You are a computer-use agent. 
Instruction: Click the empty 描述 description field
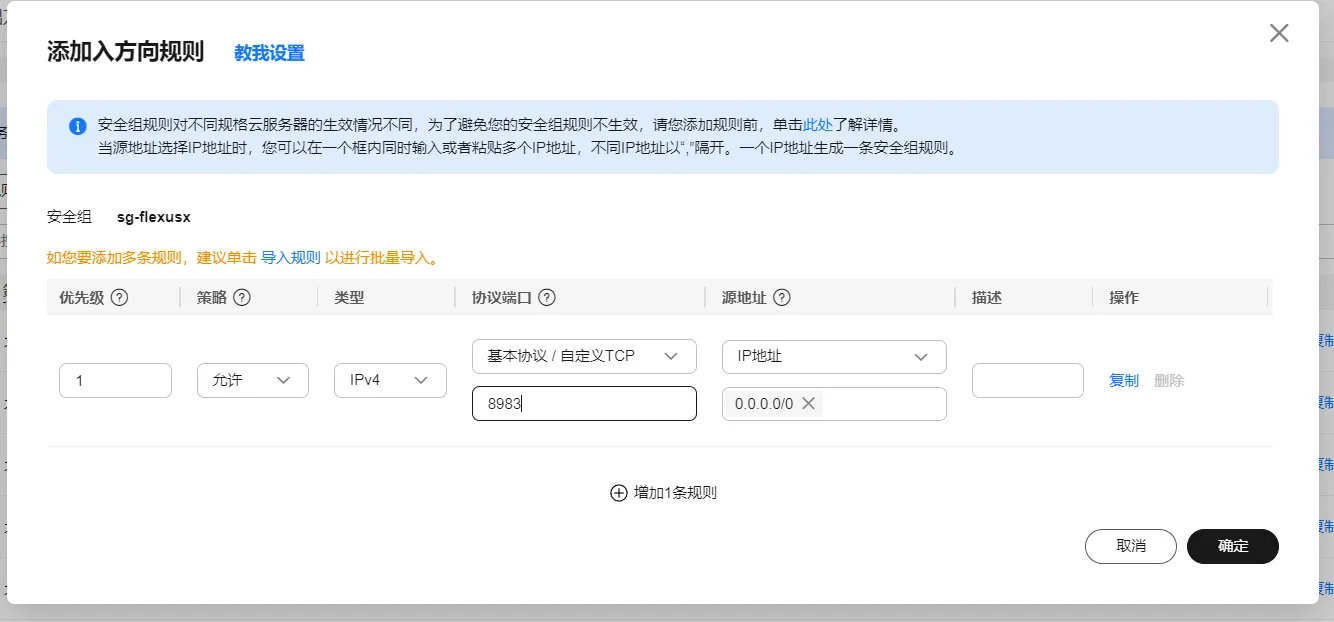coord(1027,381)
